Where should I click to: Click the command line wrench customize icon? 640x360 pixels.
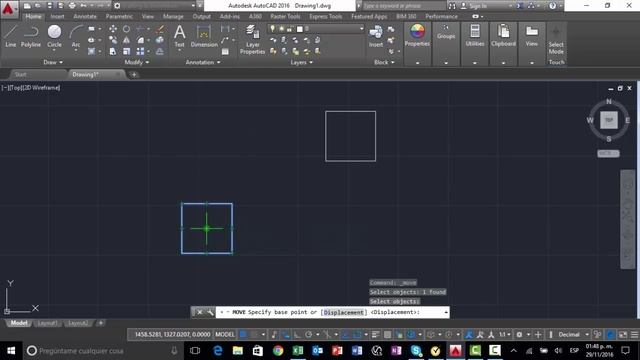[210, 312]
